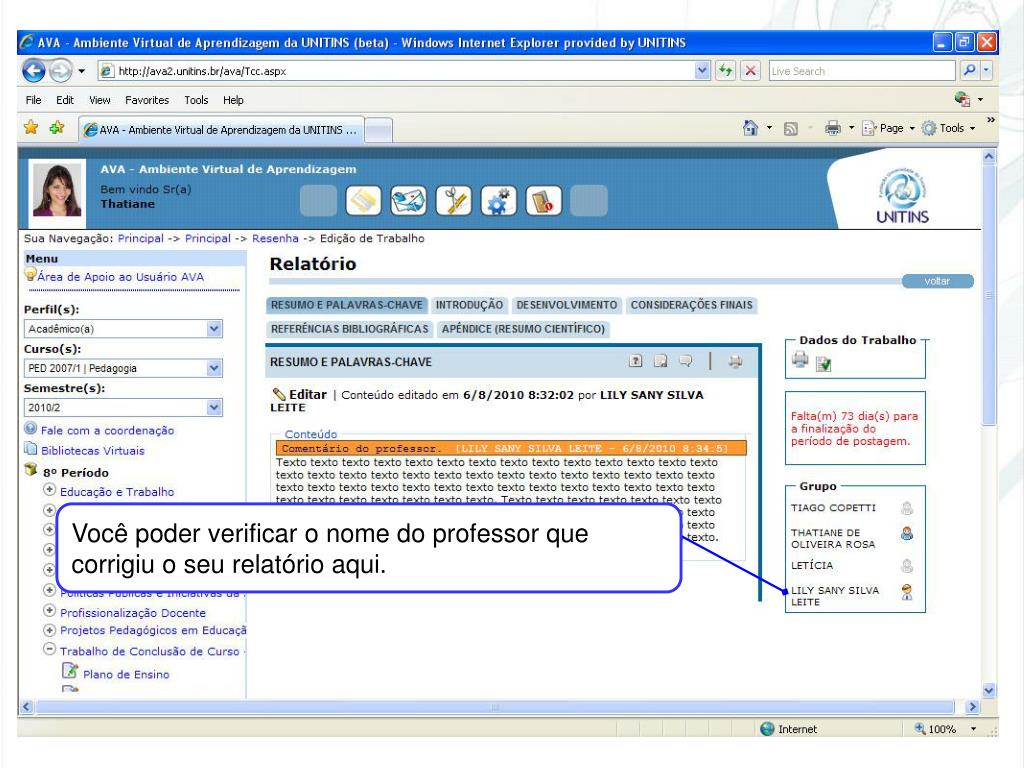Click the Add to Favorites star icon

click(x=57, y=127)
